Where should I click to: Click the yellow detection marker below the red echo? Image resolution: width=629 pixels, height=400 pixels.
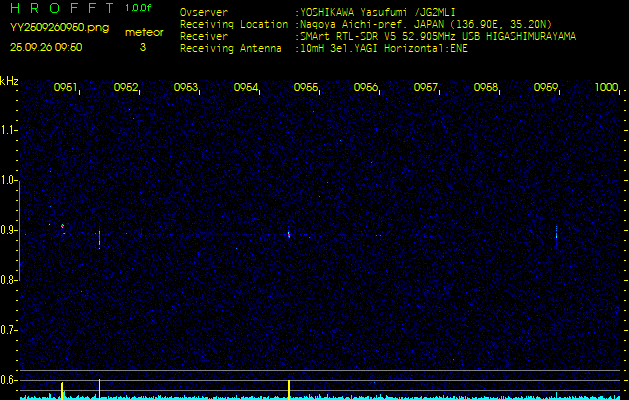point(99,389)
